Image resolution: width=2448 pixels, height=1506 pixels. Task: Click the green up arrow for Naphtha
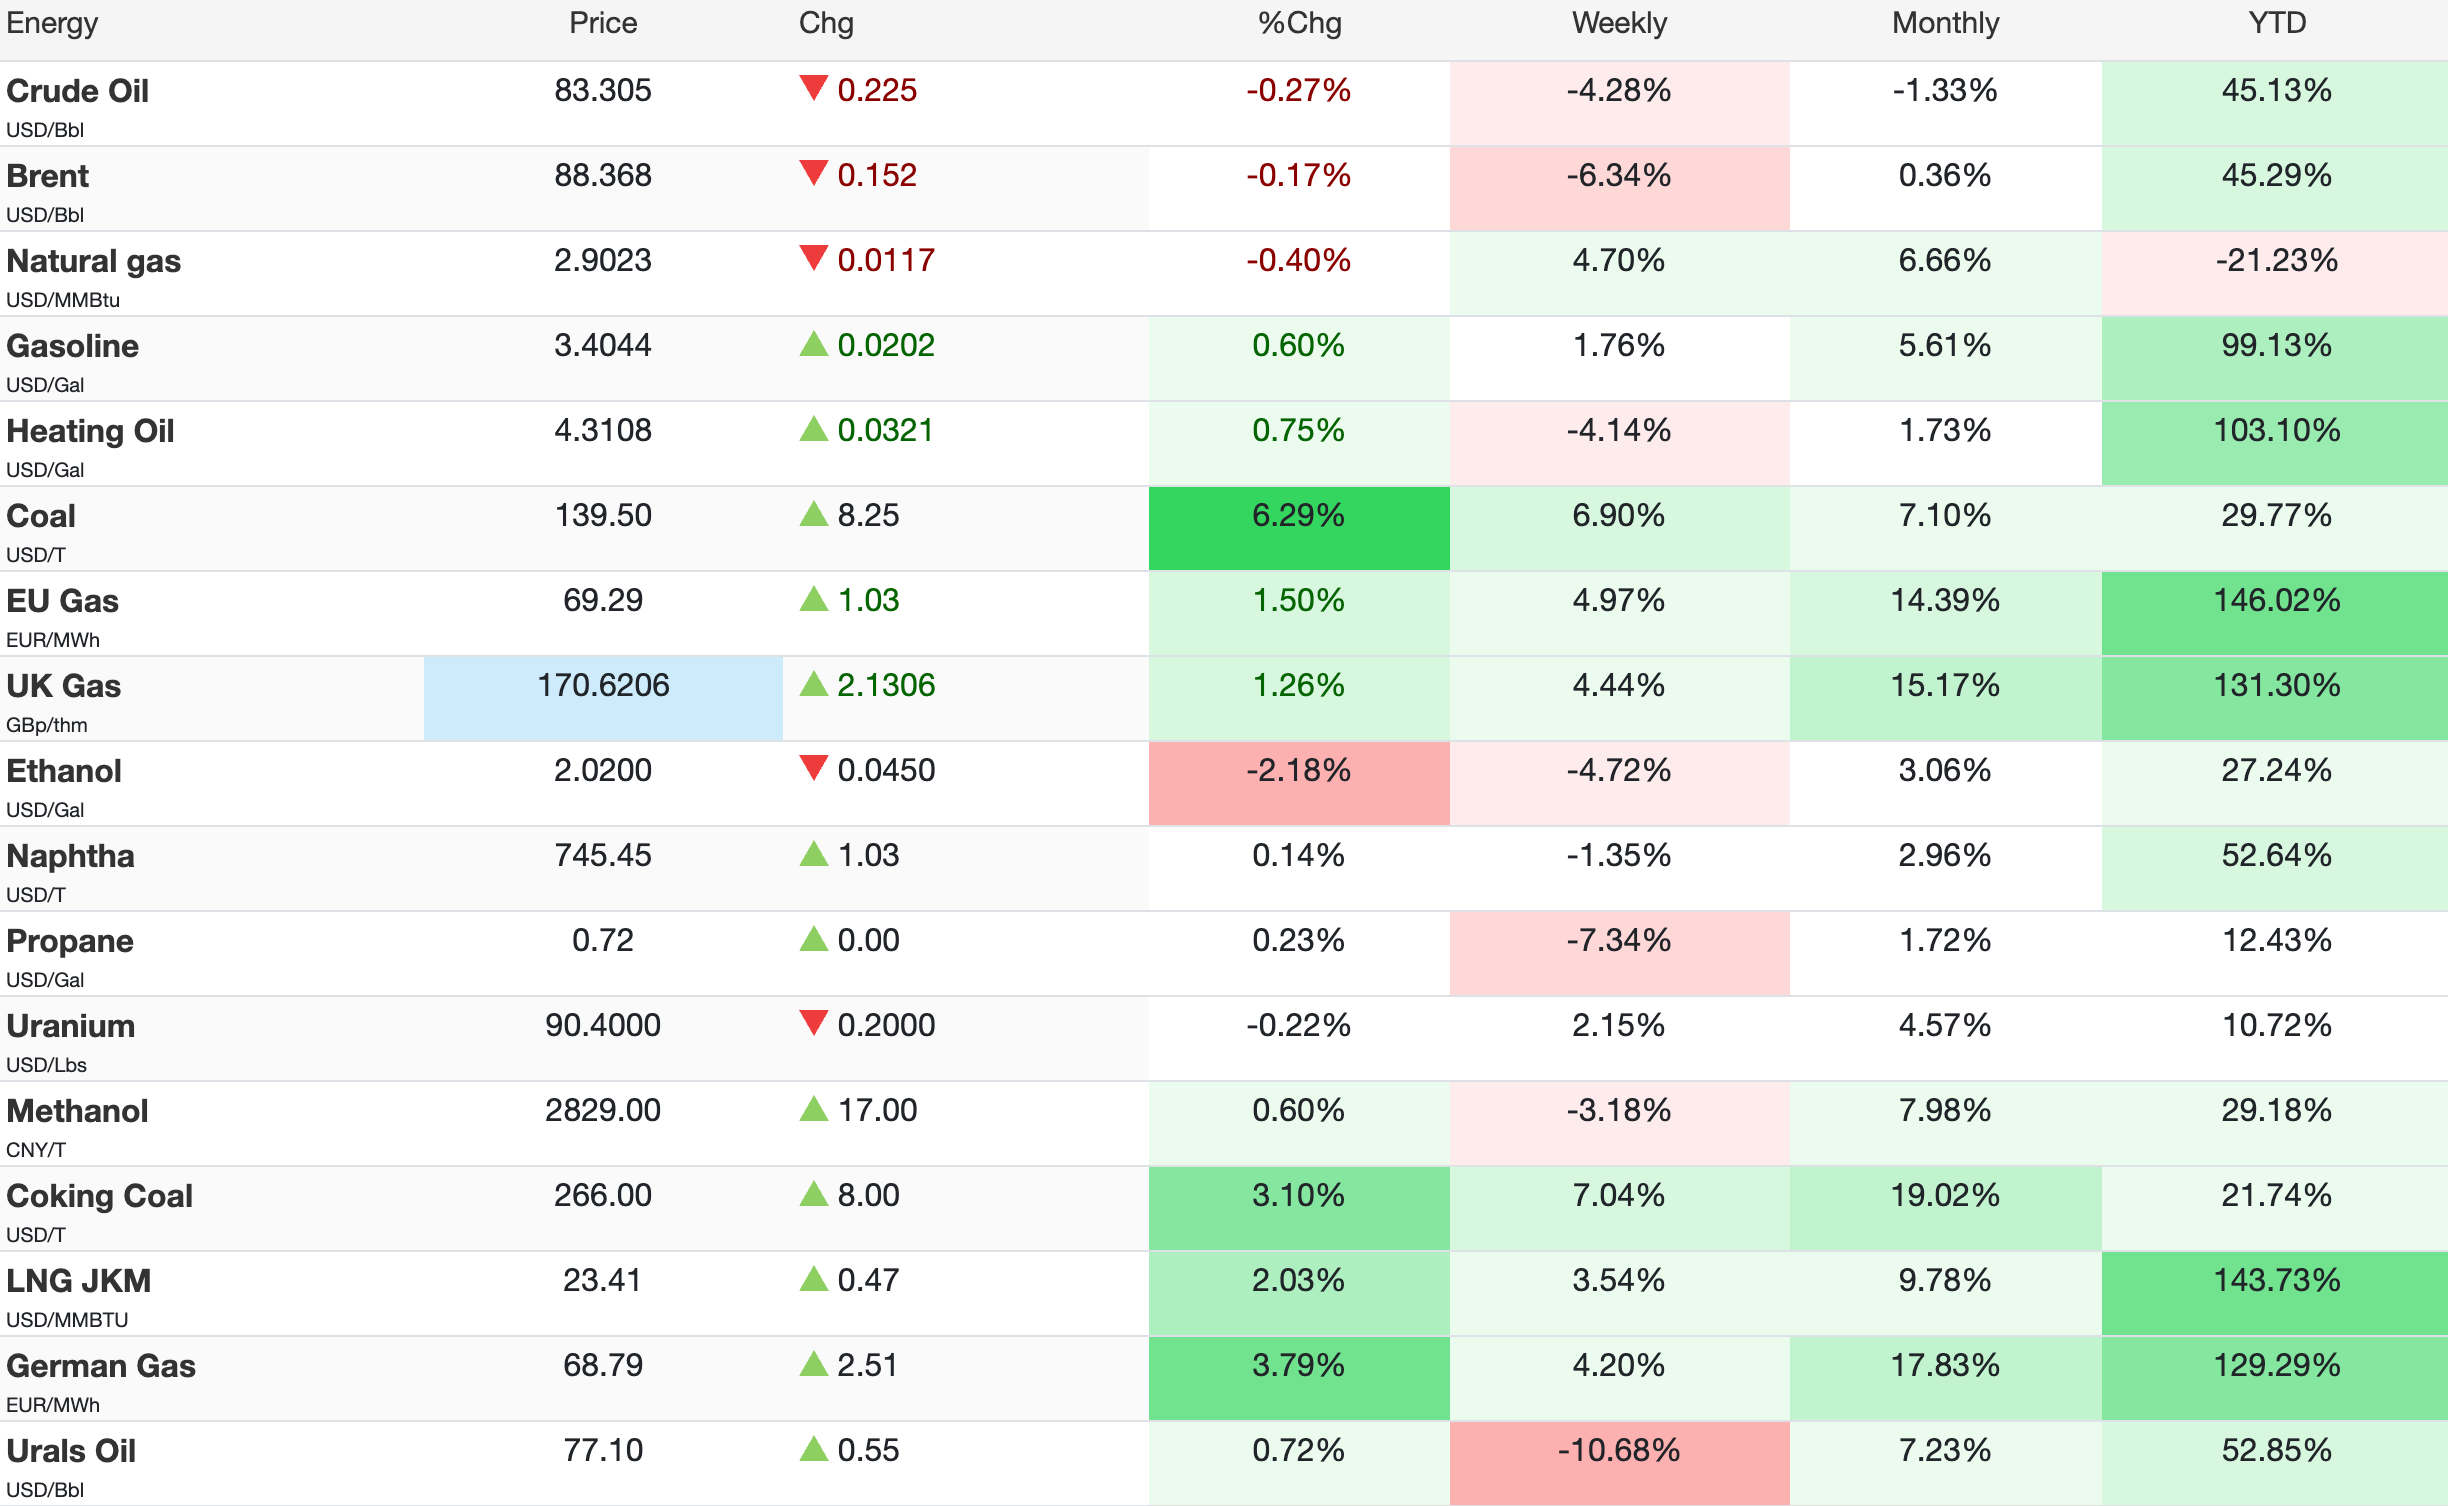pos(814,854)
